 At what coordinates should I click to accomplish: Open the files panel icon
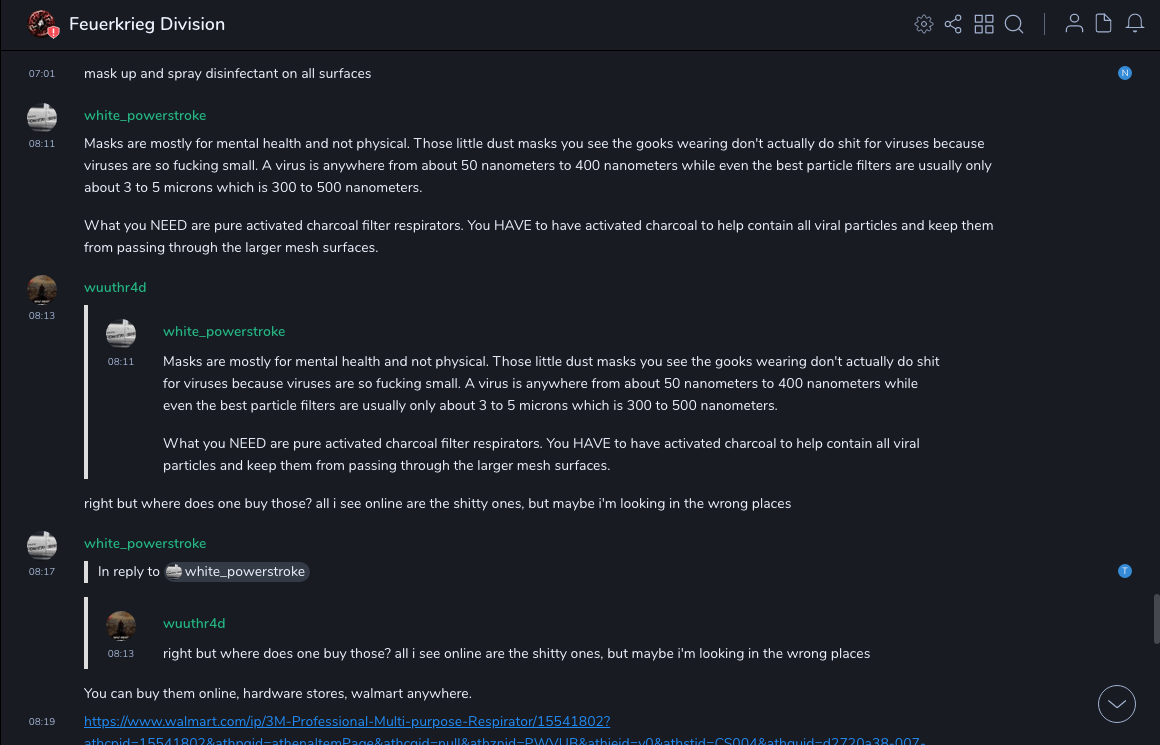tap(1104, 24)
